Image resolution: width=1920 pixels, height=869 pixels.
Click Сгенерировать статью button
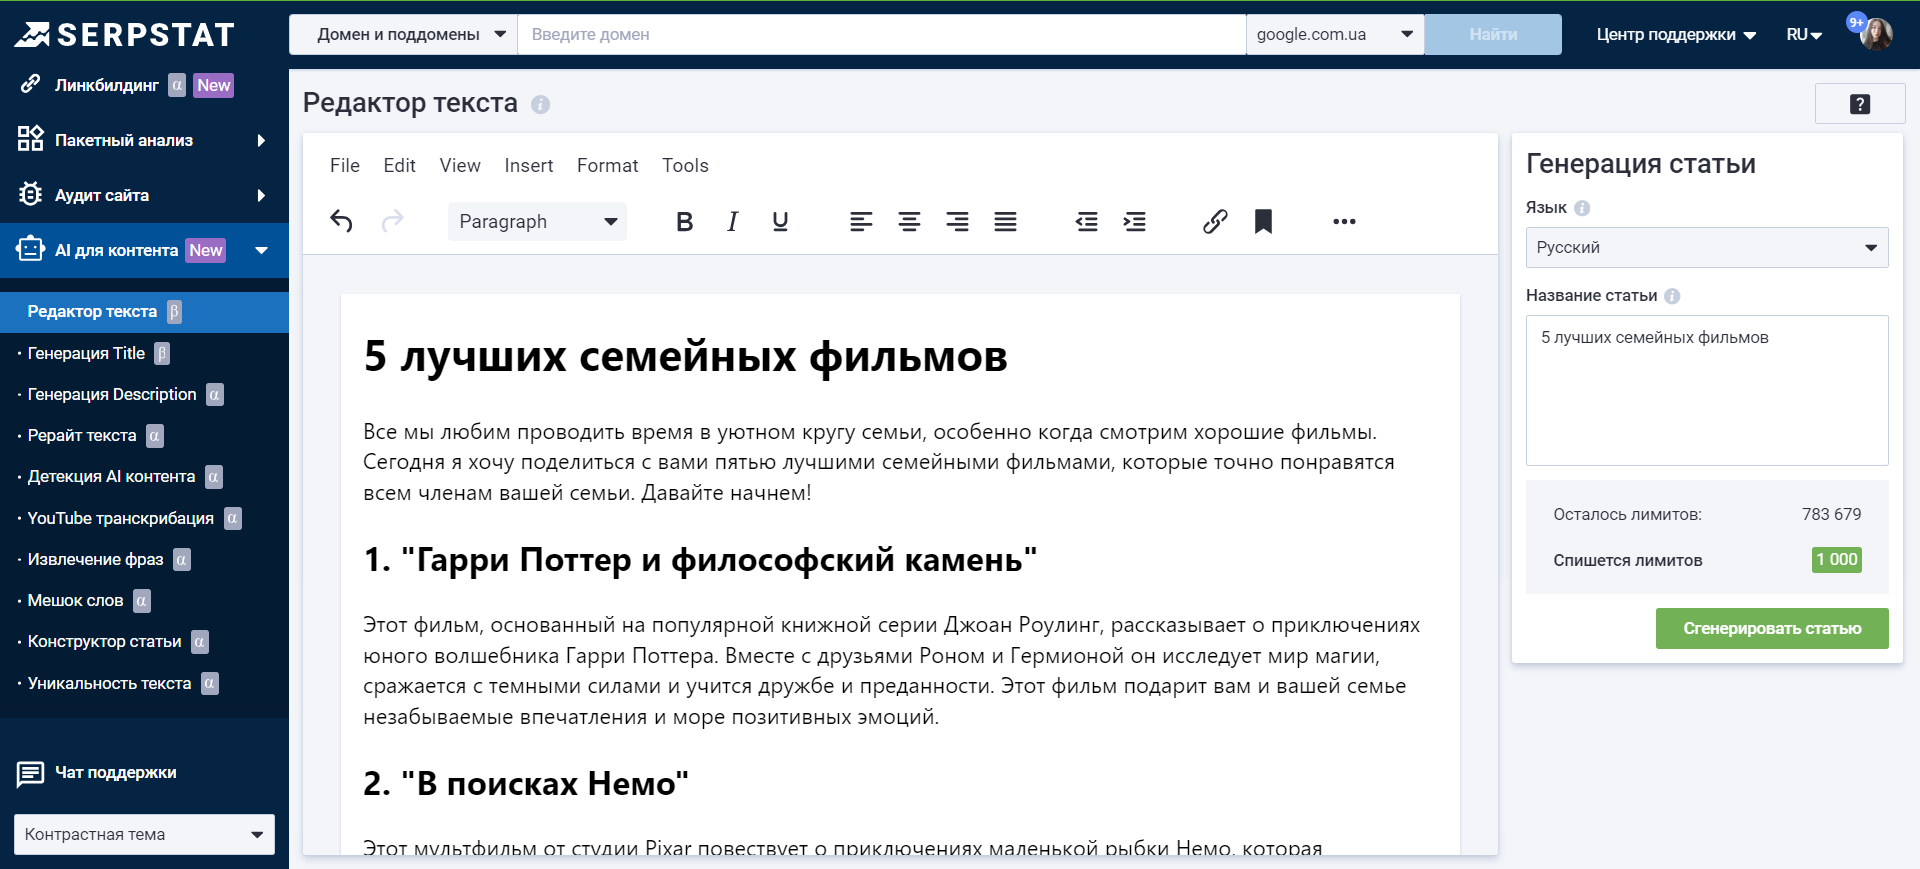pyautogui.click(x=1772, y=628)
